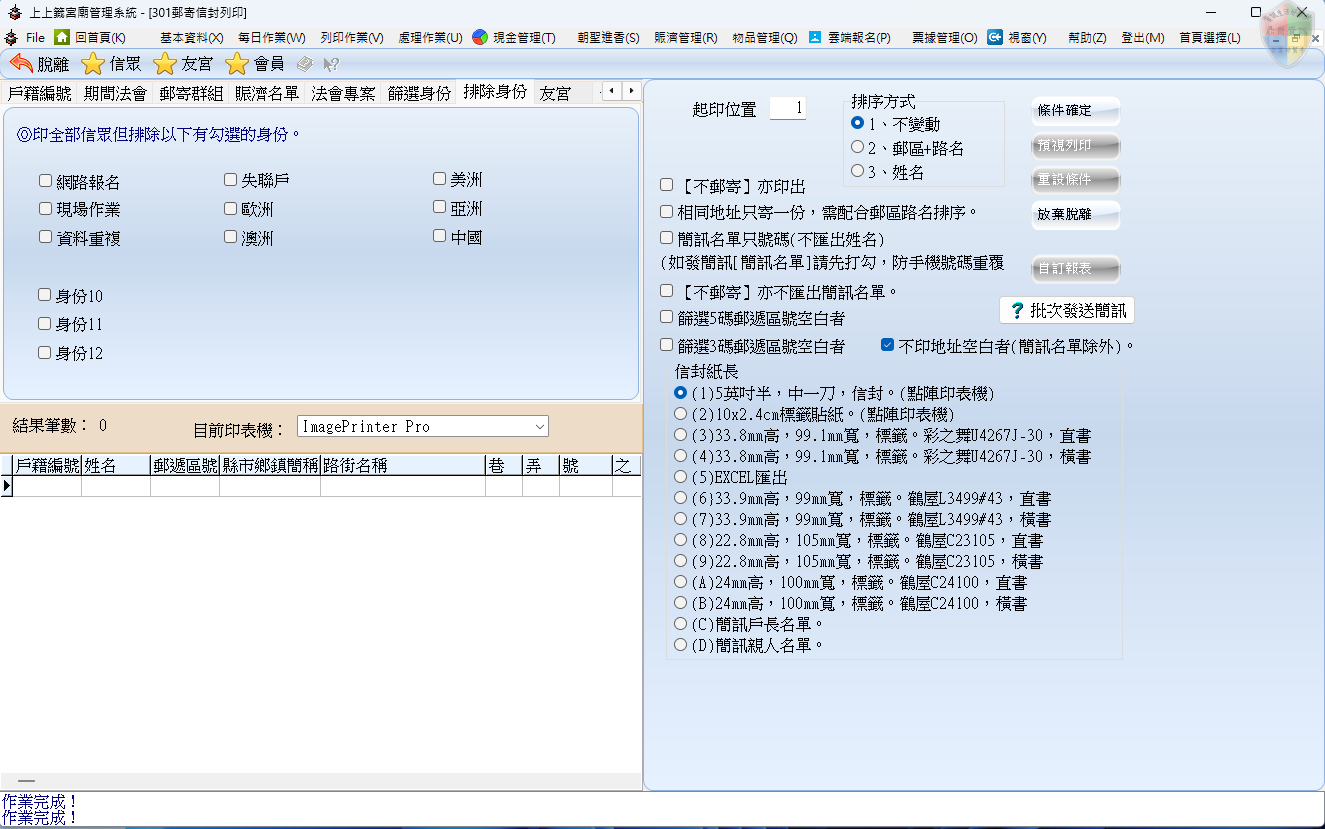This screenshot has width=1325, height=829.
Task: Click the 友宮 star toolbar icon
Action: pos(165,64)
